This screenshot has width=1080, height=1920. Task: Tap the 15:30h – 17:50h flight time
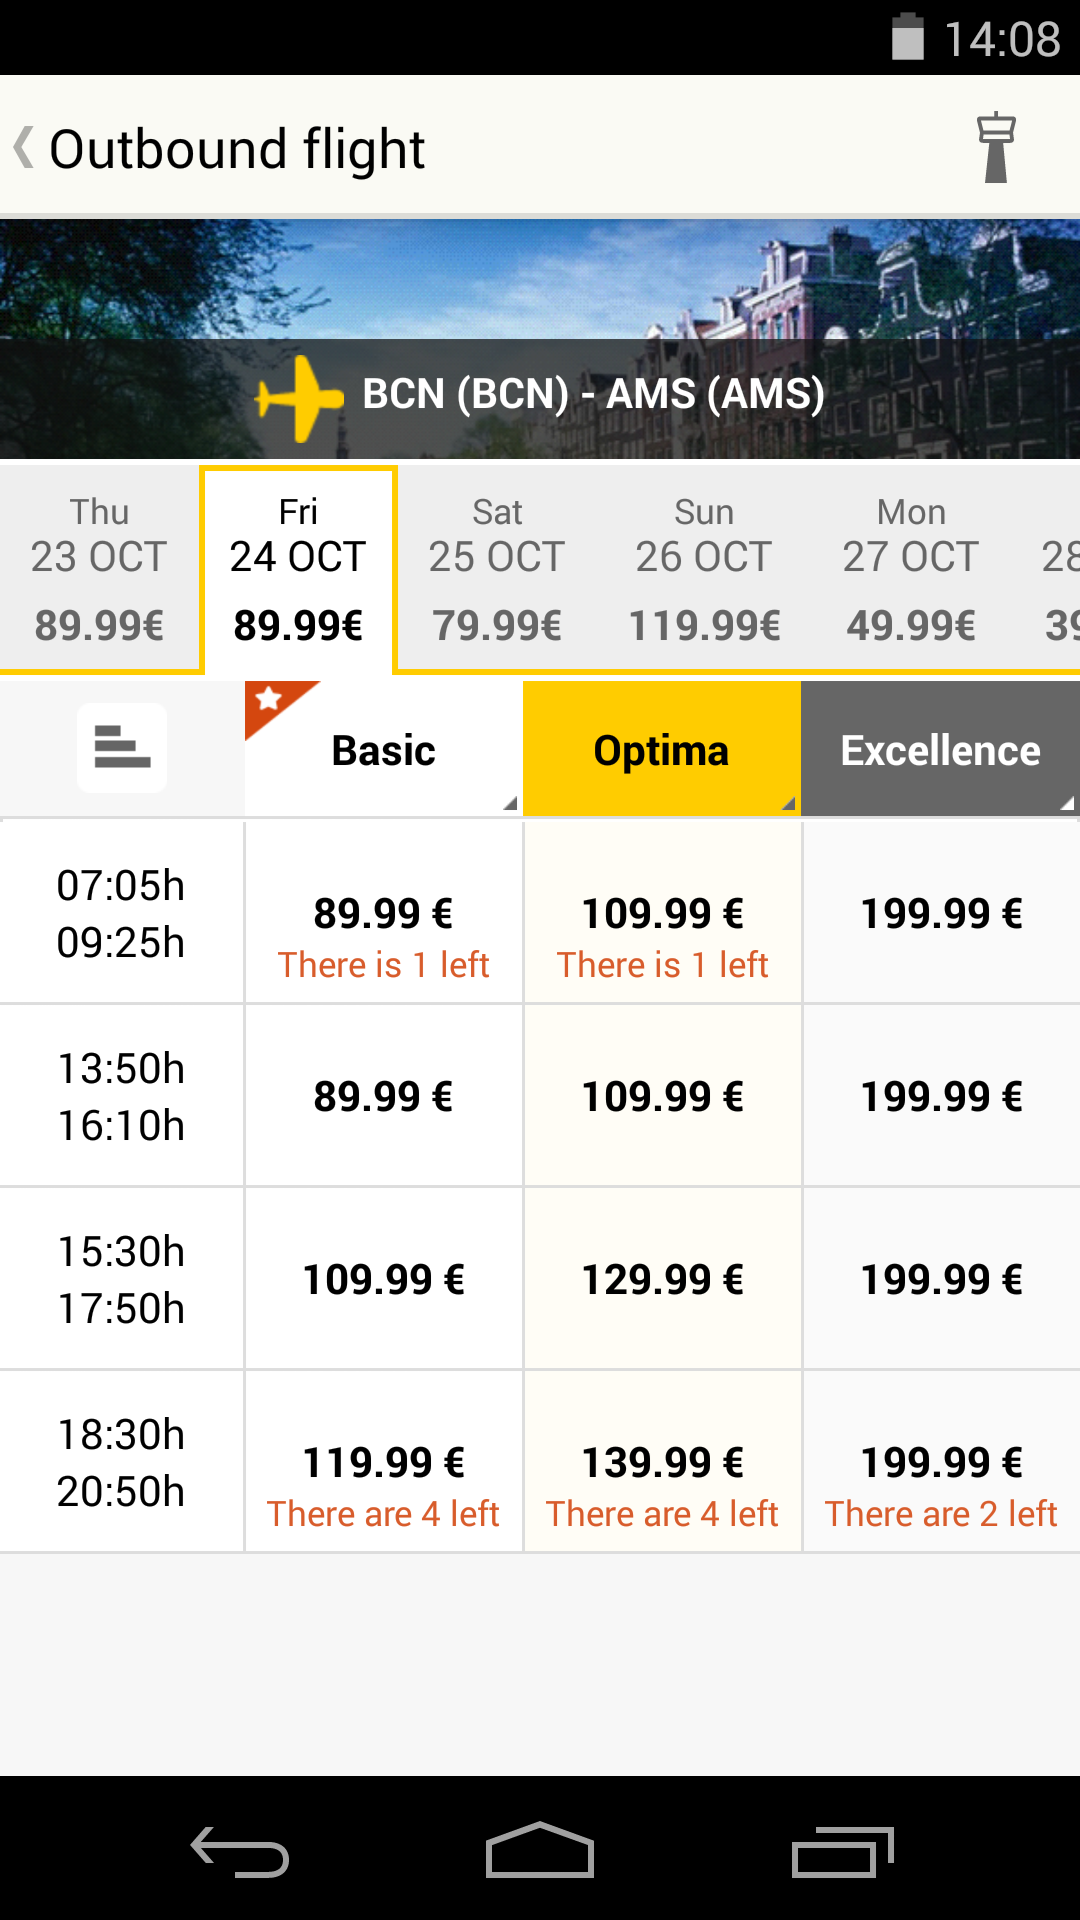pos(121,1280)
